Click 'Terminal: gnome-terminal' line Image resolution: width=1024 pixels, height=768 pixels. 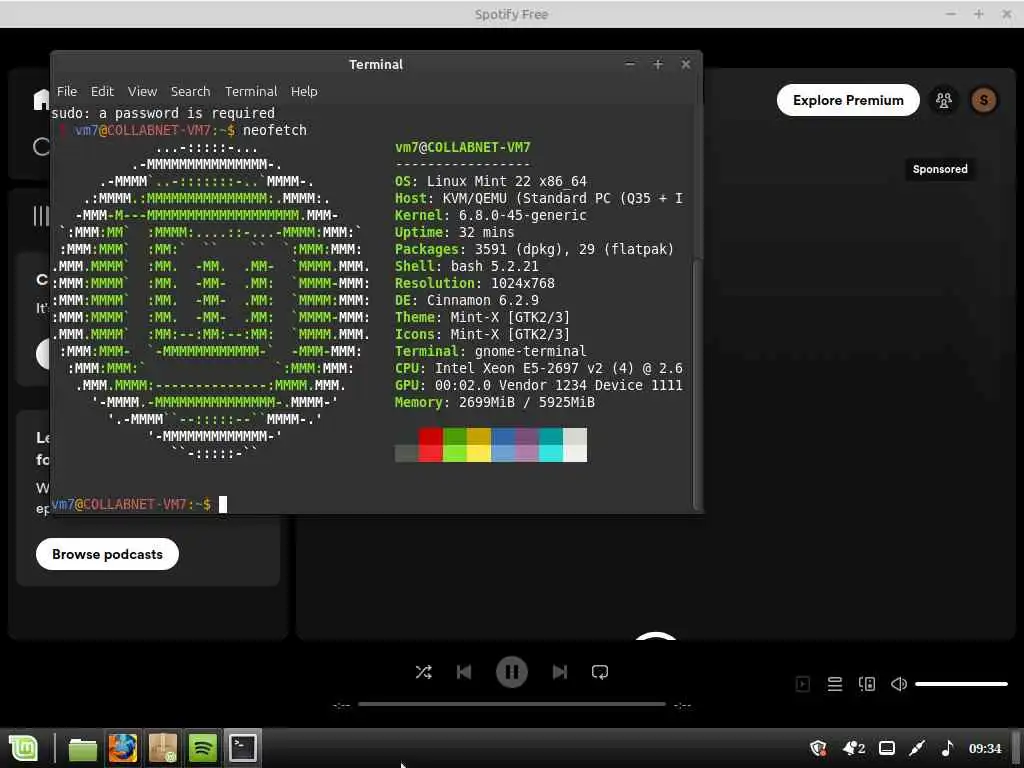[x=490, y=351]
